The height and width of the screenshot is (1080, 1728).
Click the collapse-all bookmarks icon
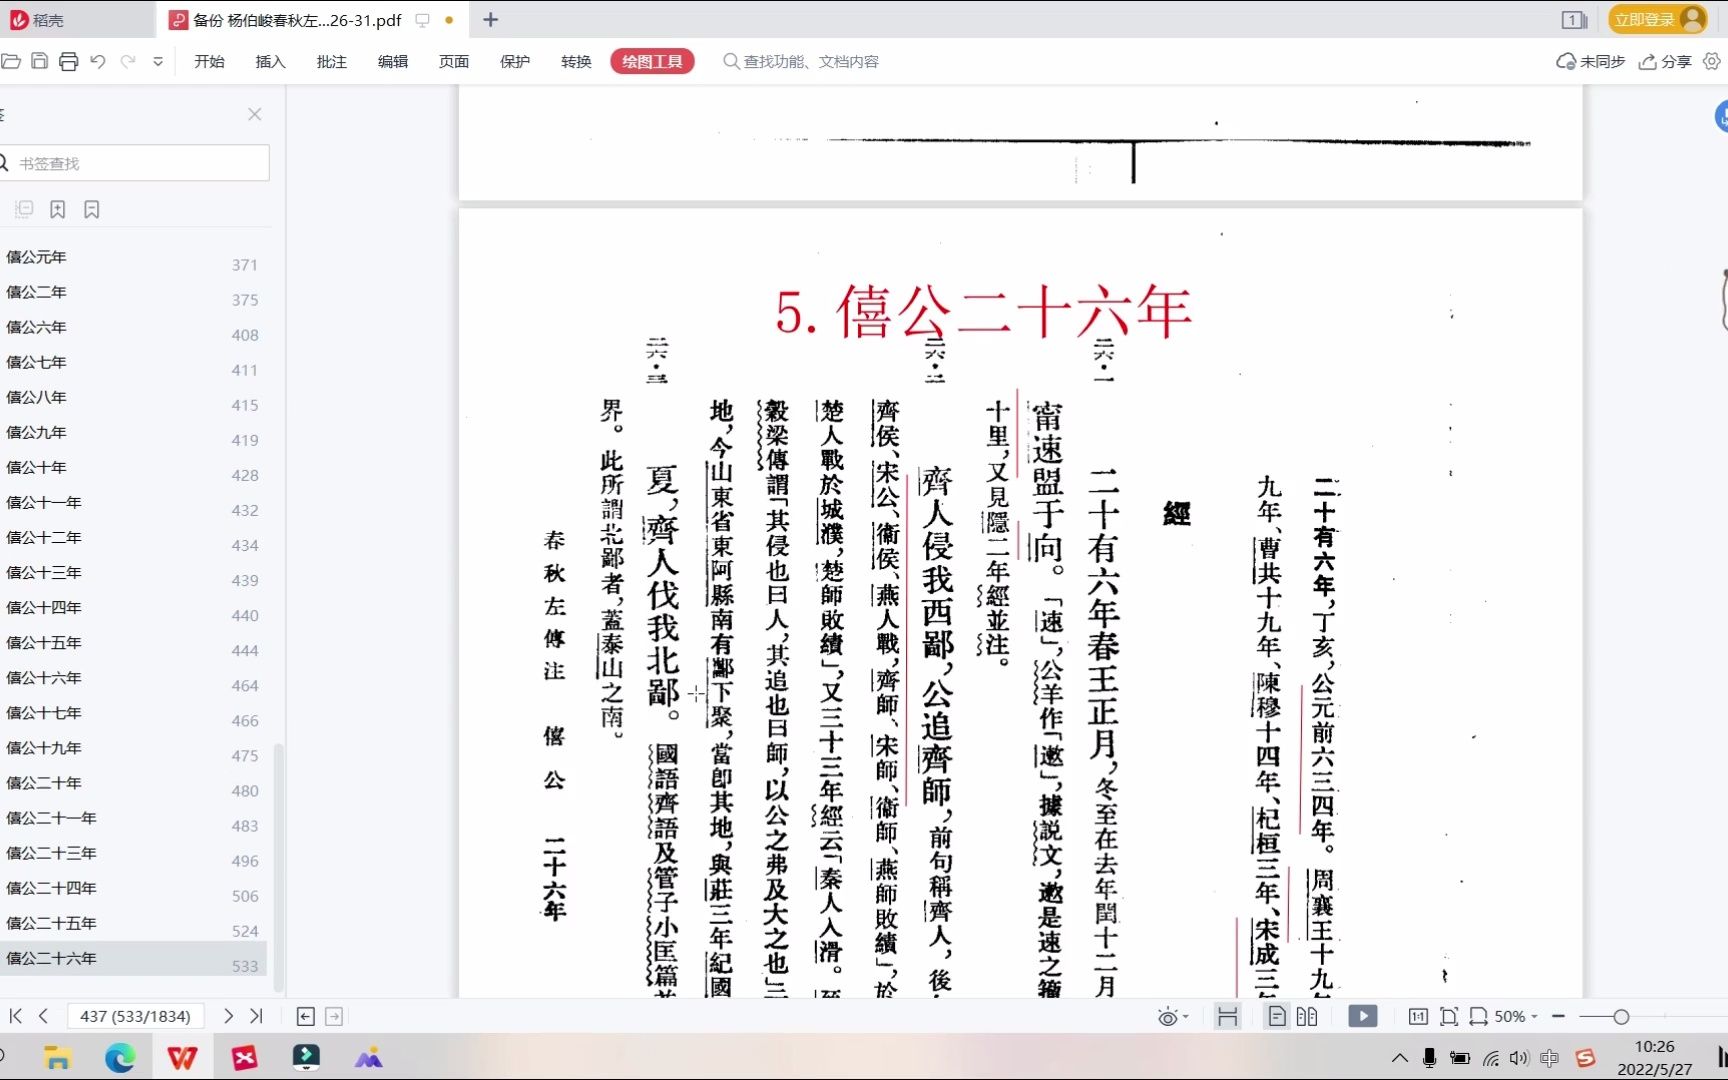coord(24,209)
